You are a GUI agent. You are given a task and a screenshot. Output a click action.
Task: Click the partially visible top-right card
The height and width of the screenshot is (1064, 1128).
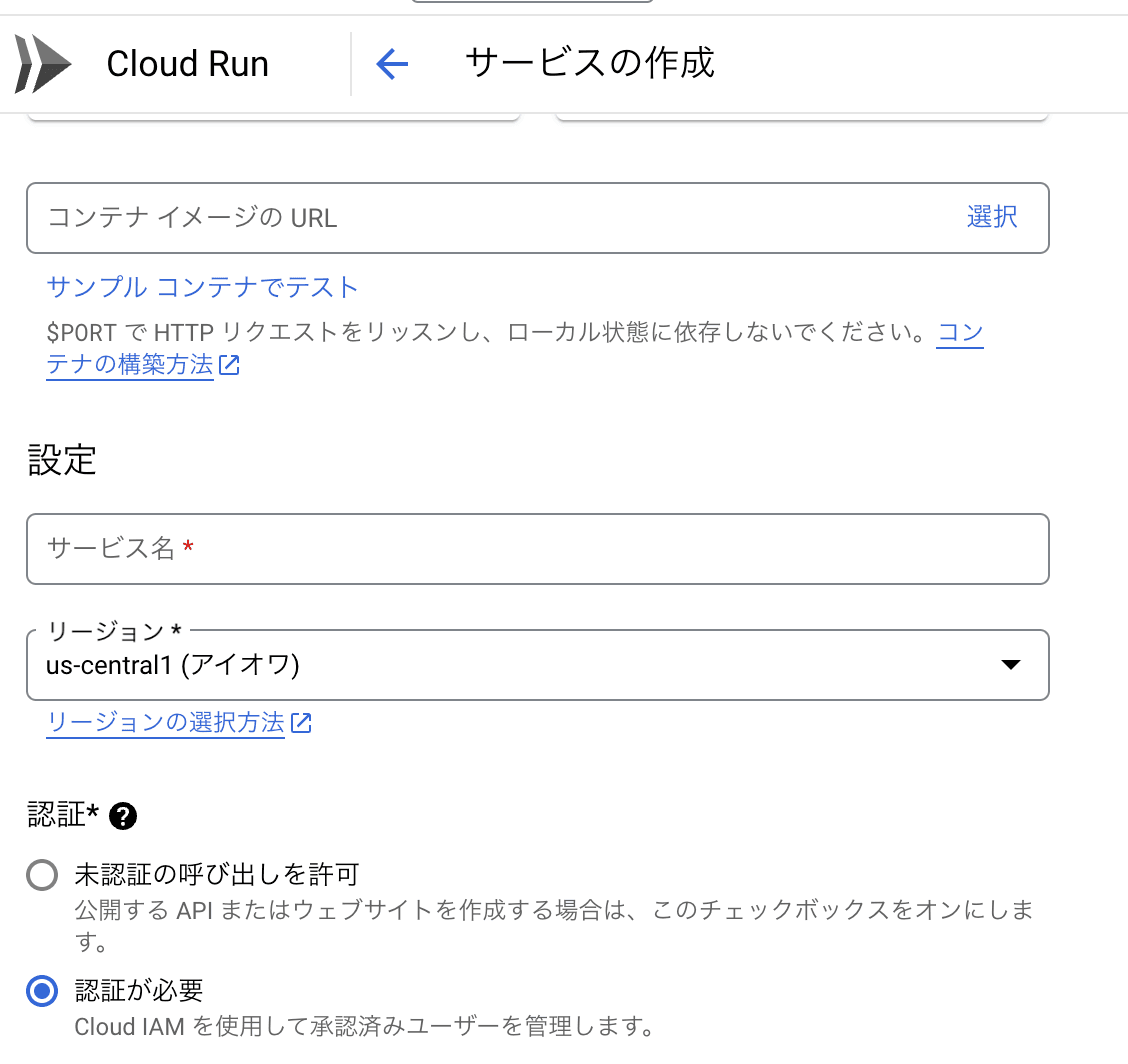800,117
